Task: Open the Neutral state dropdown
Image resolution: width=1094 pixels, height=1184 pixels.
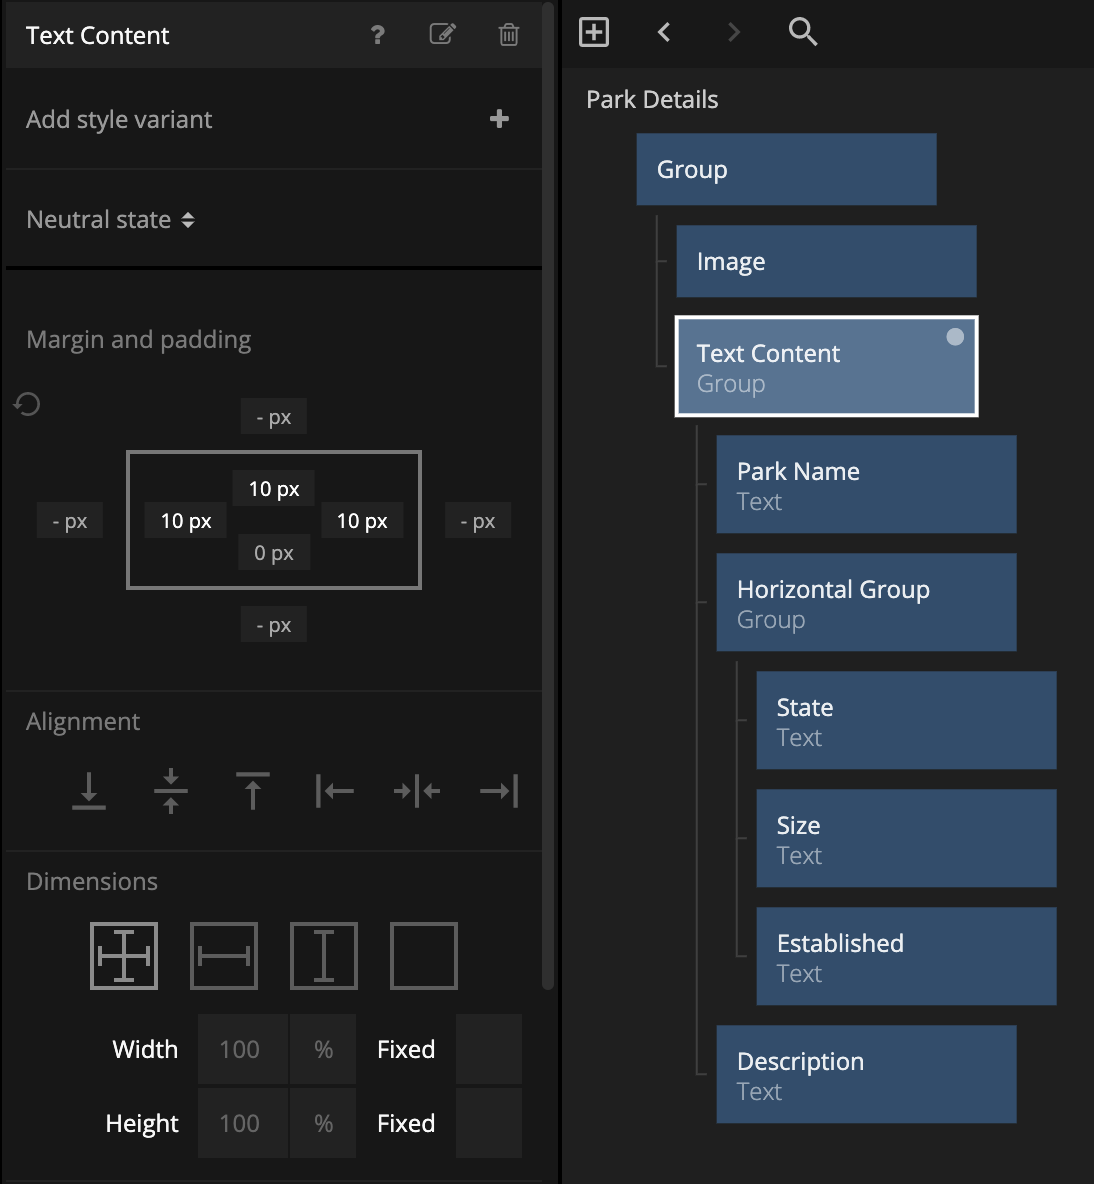Action: [110, 220]
